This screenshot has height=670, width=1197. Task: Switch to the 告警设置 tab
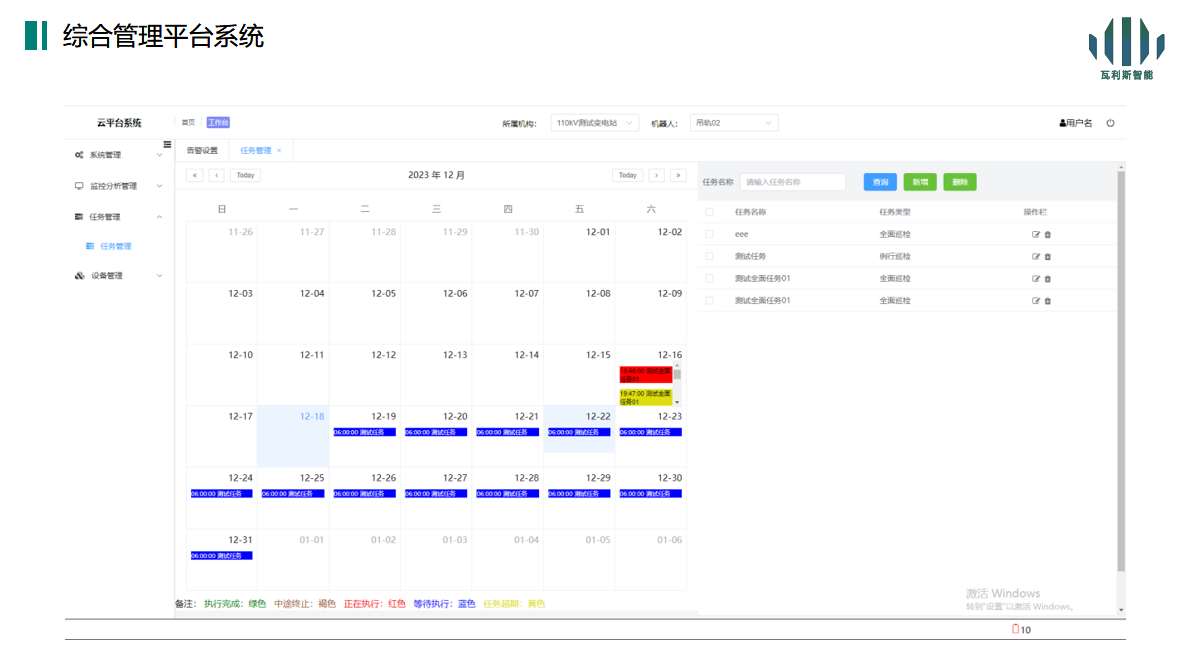pos(202,151)
